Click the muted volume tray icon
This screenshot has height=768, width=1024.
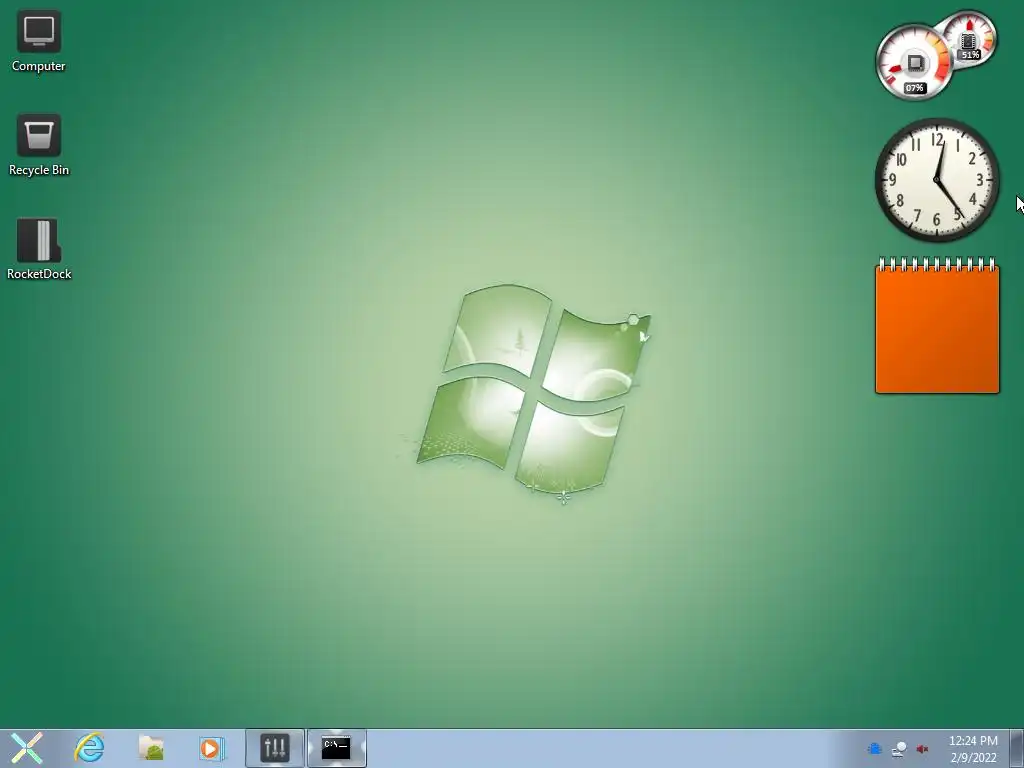[x=922, y=749]
